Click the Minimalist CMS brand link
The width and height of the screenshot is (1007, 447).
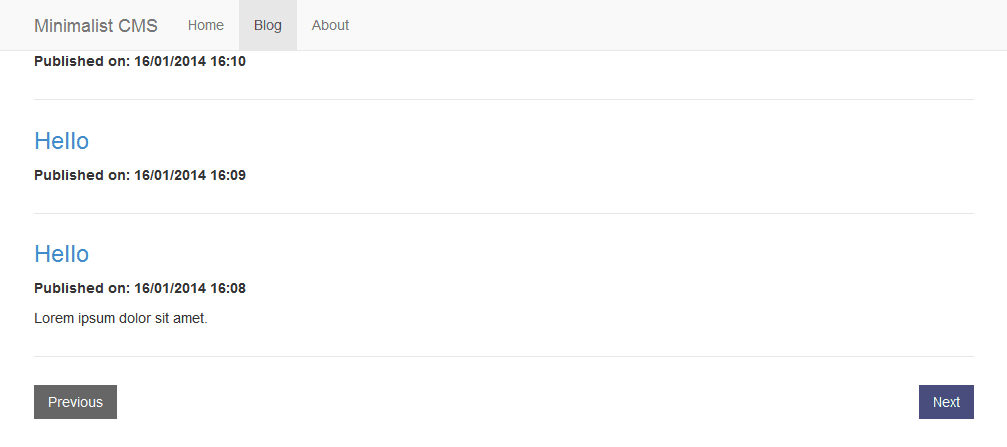click(96, 25)
